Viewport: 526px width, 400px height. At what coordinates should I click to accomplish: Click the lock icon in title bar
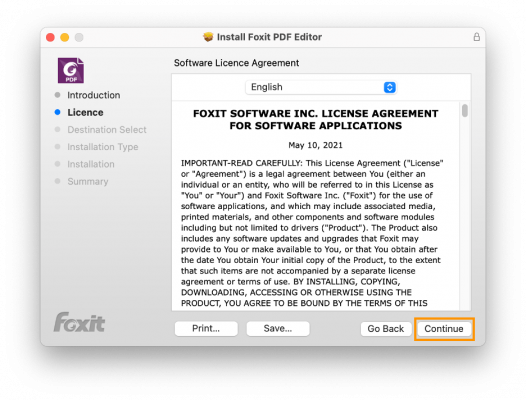(476, 37)
